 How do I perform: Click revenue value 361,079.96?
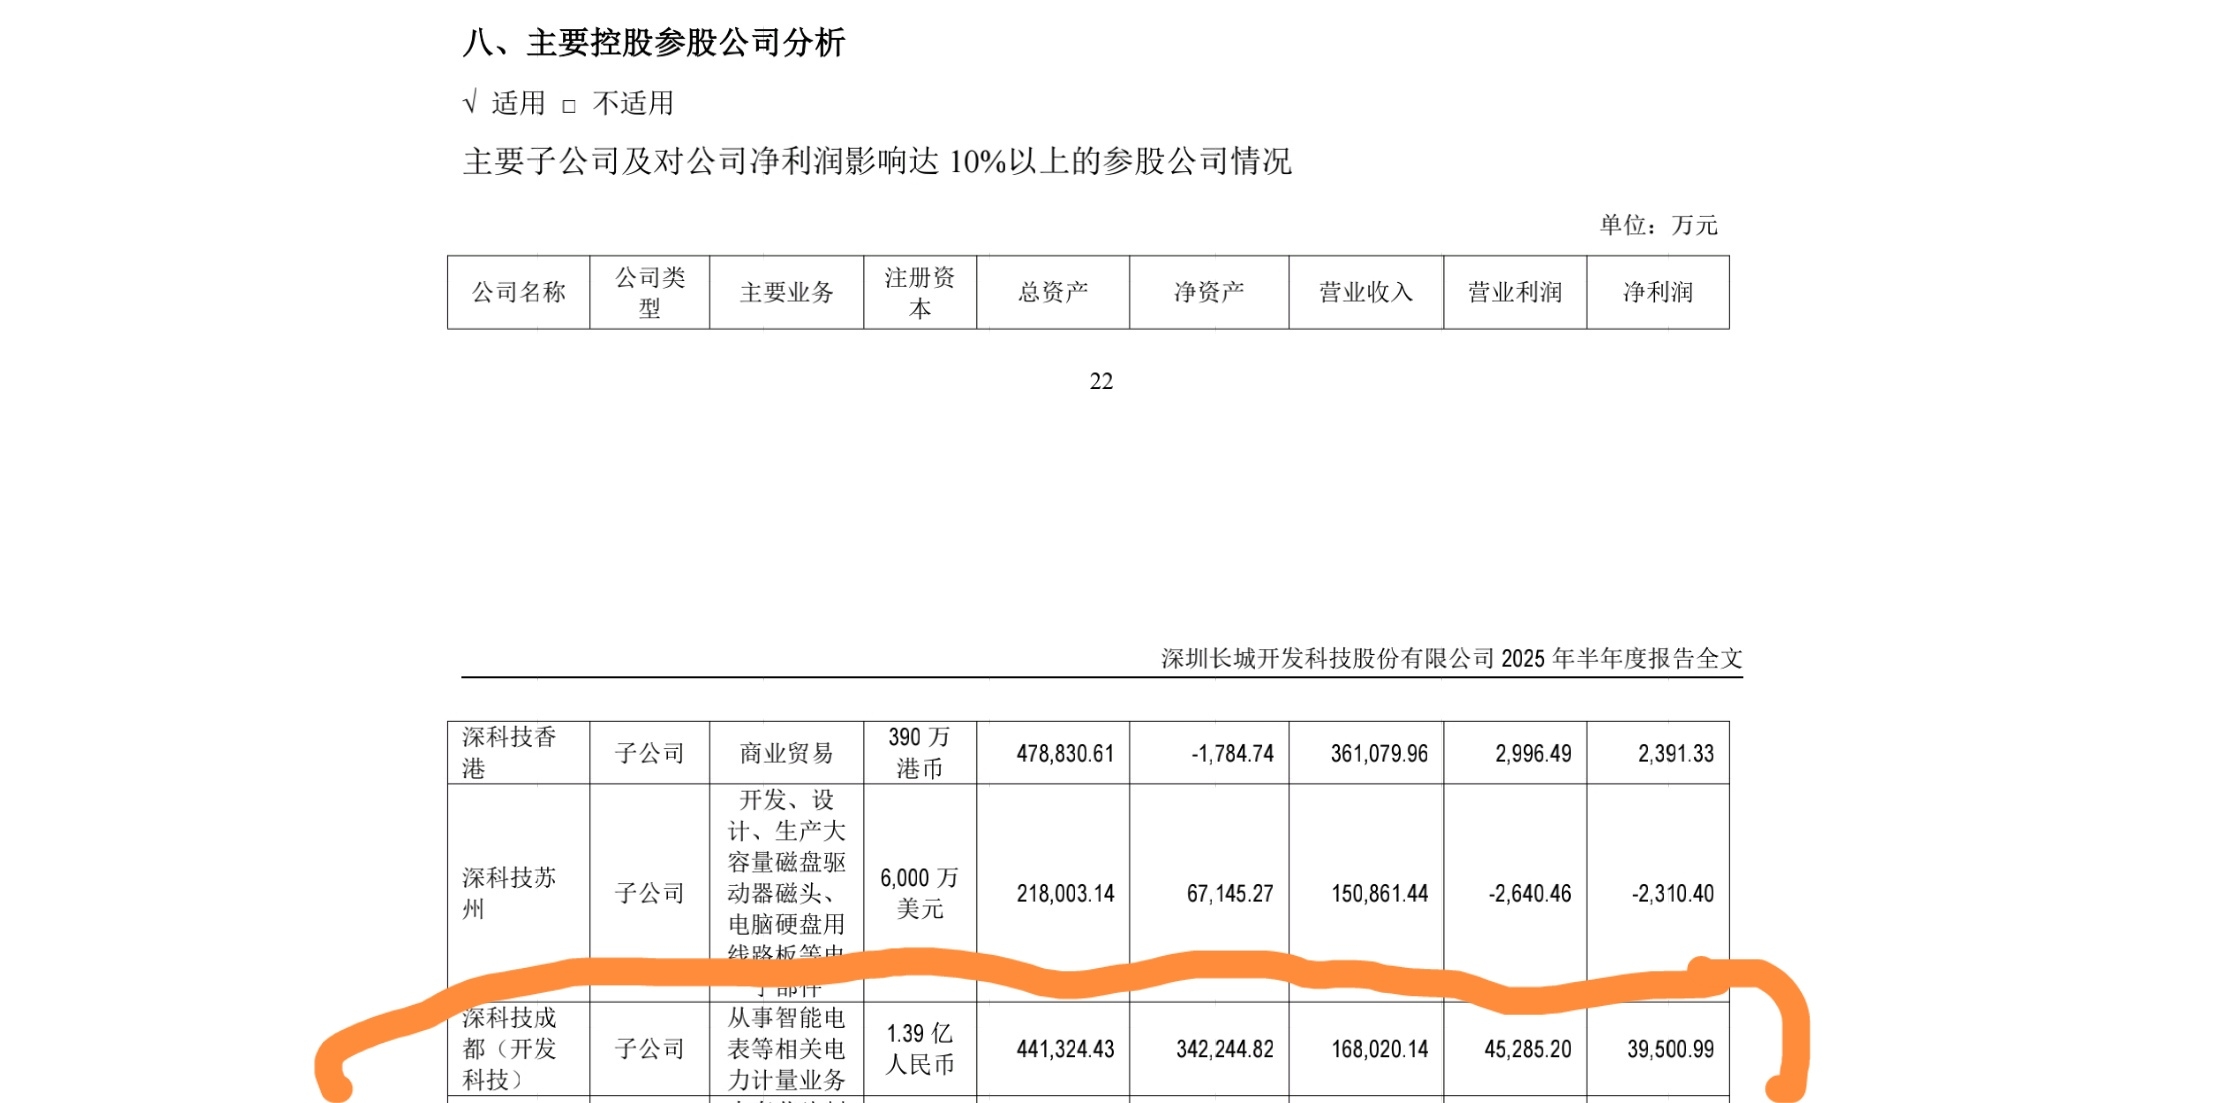click(x=1379, y=754)
